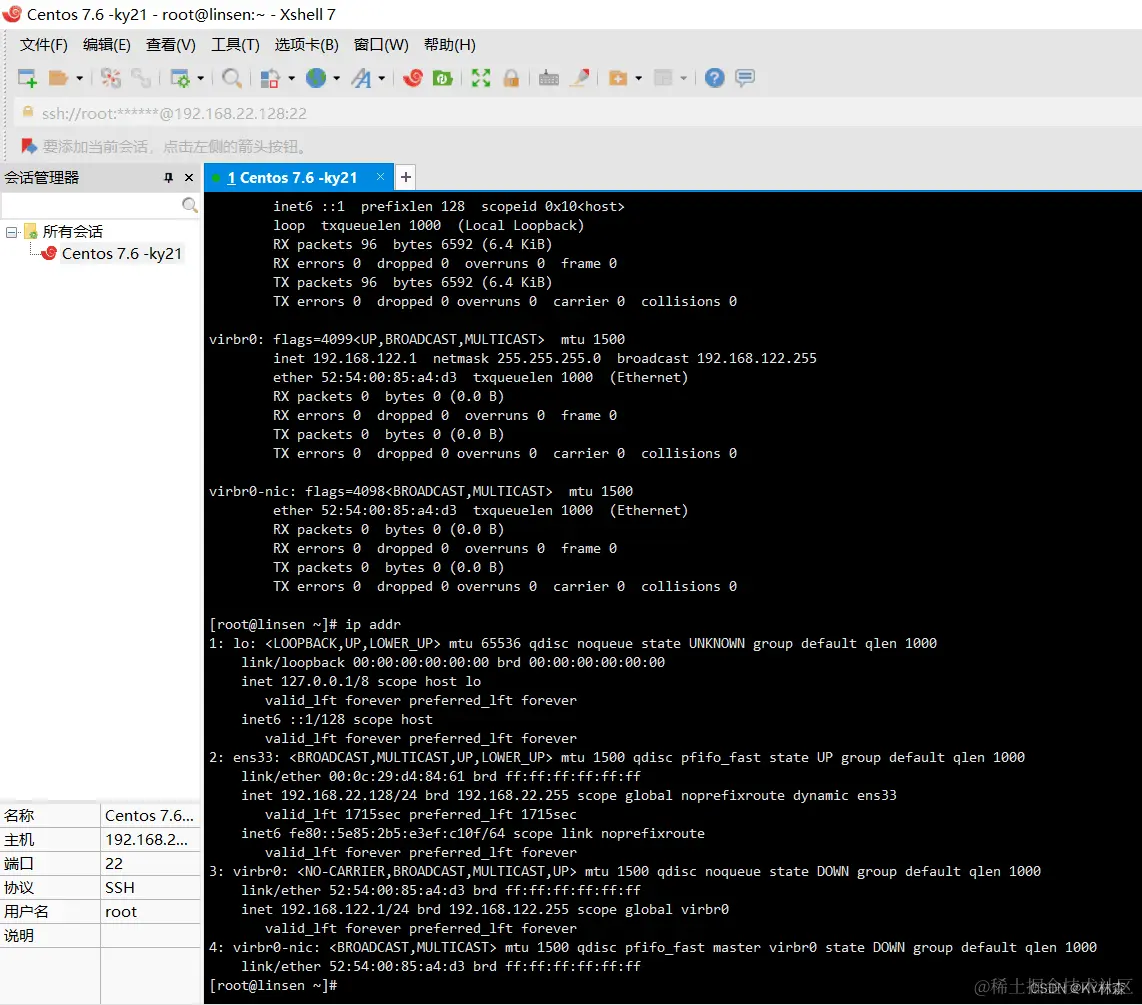
Task: Open the dropdown next to the Open folder icon
Action: 79,78
